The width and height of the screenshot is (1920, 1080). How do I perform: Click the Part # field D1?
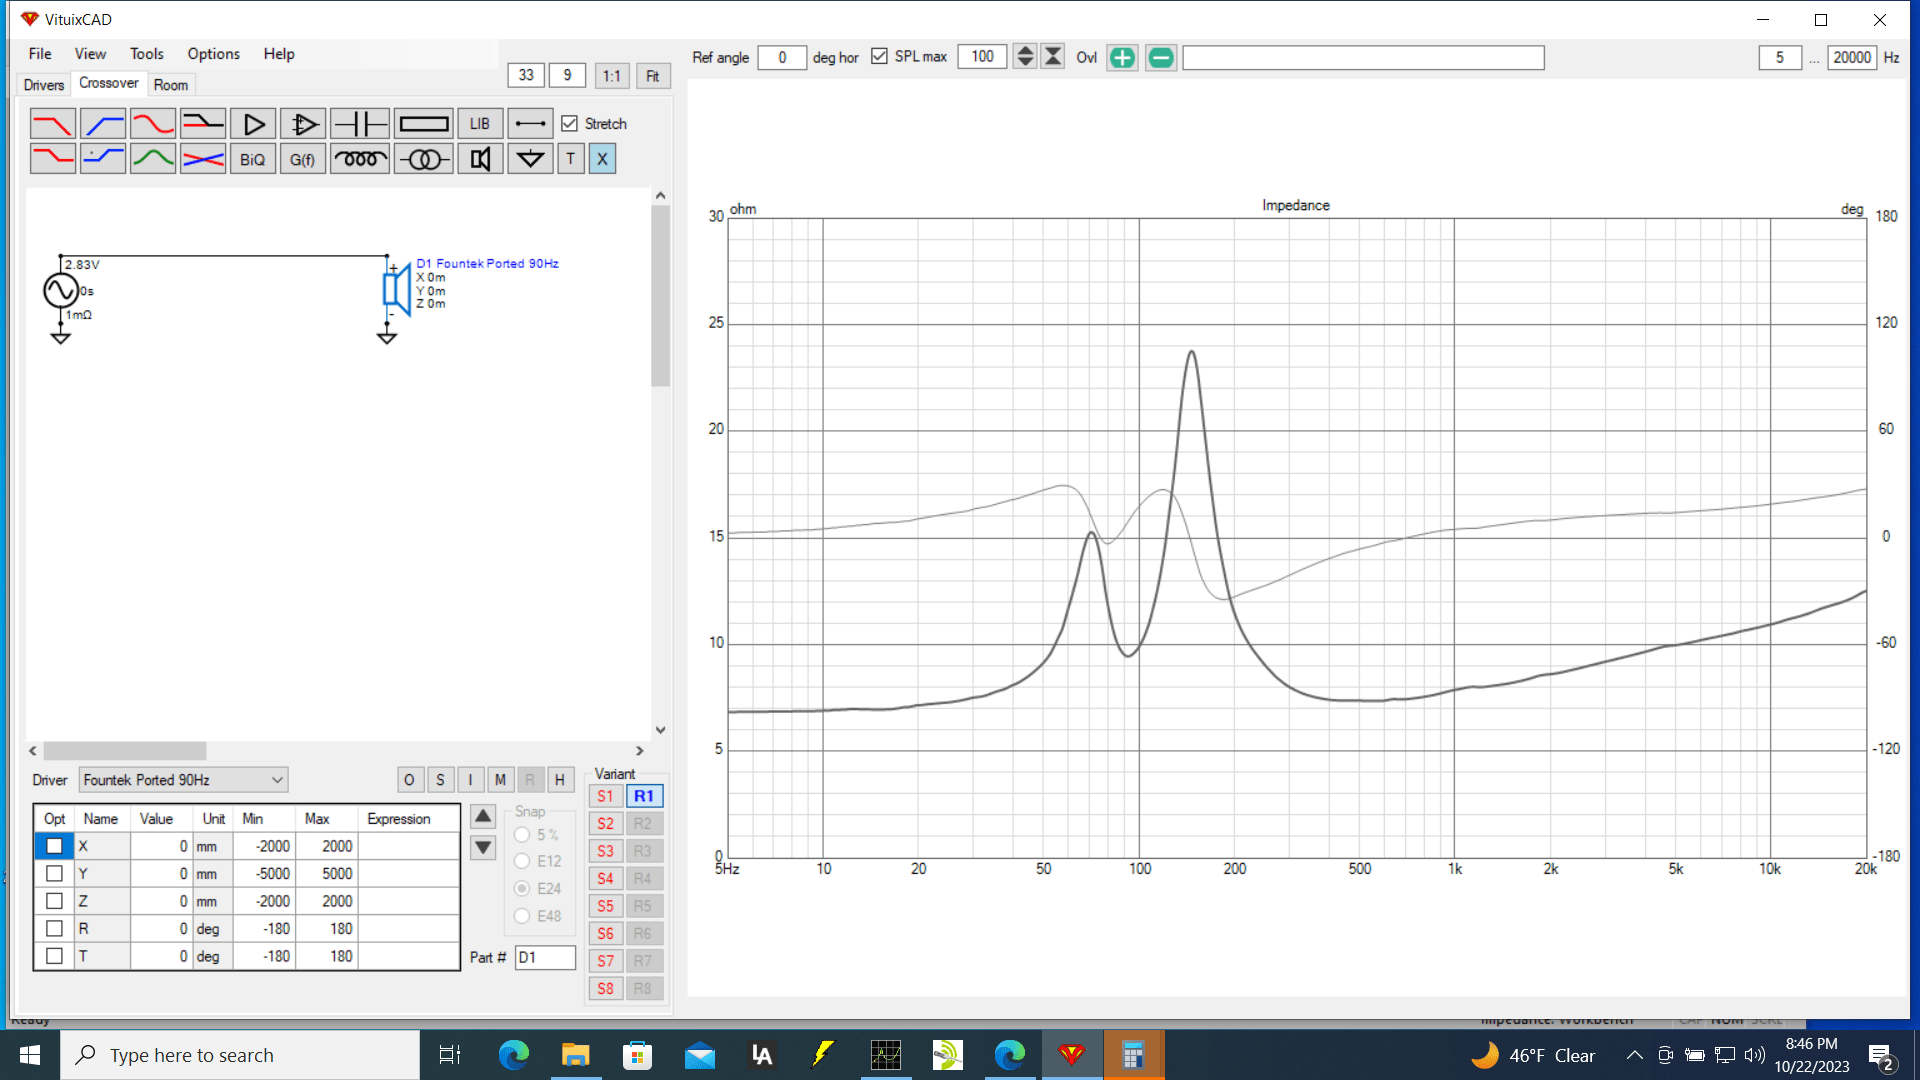pyautogui.click(x=545, y=958)
